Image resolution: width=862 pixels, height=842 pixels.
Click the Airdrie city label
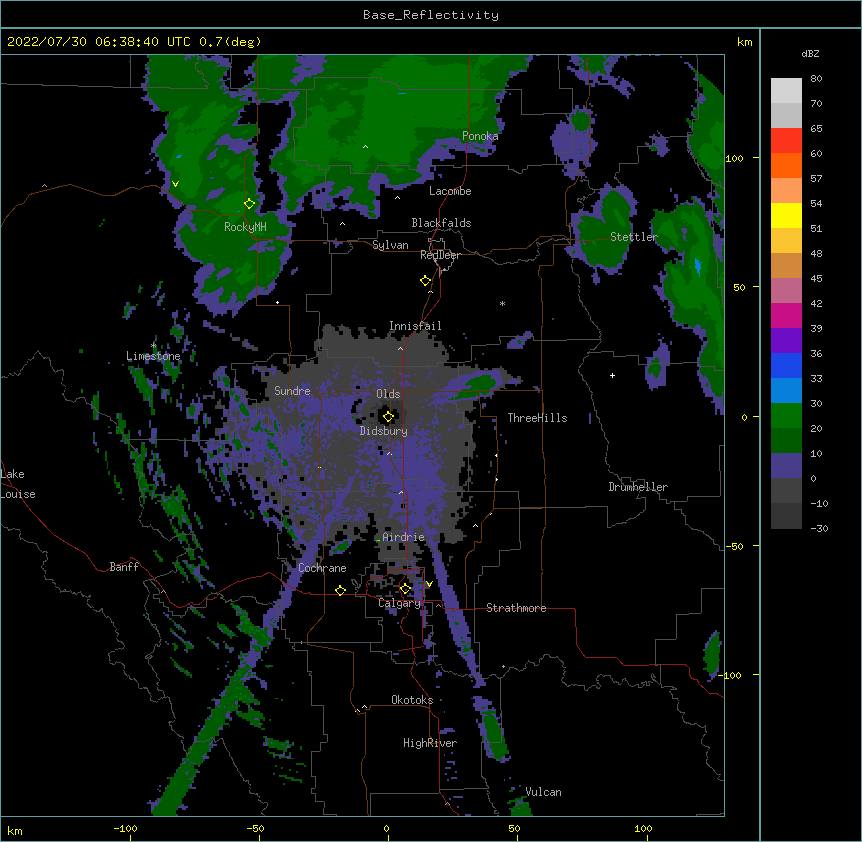click(404, 537)
